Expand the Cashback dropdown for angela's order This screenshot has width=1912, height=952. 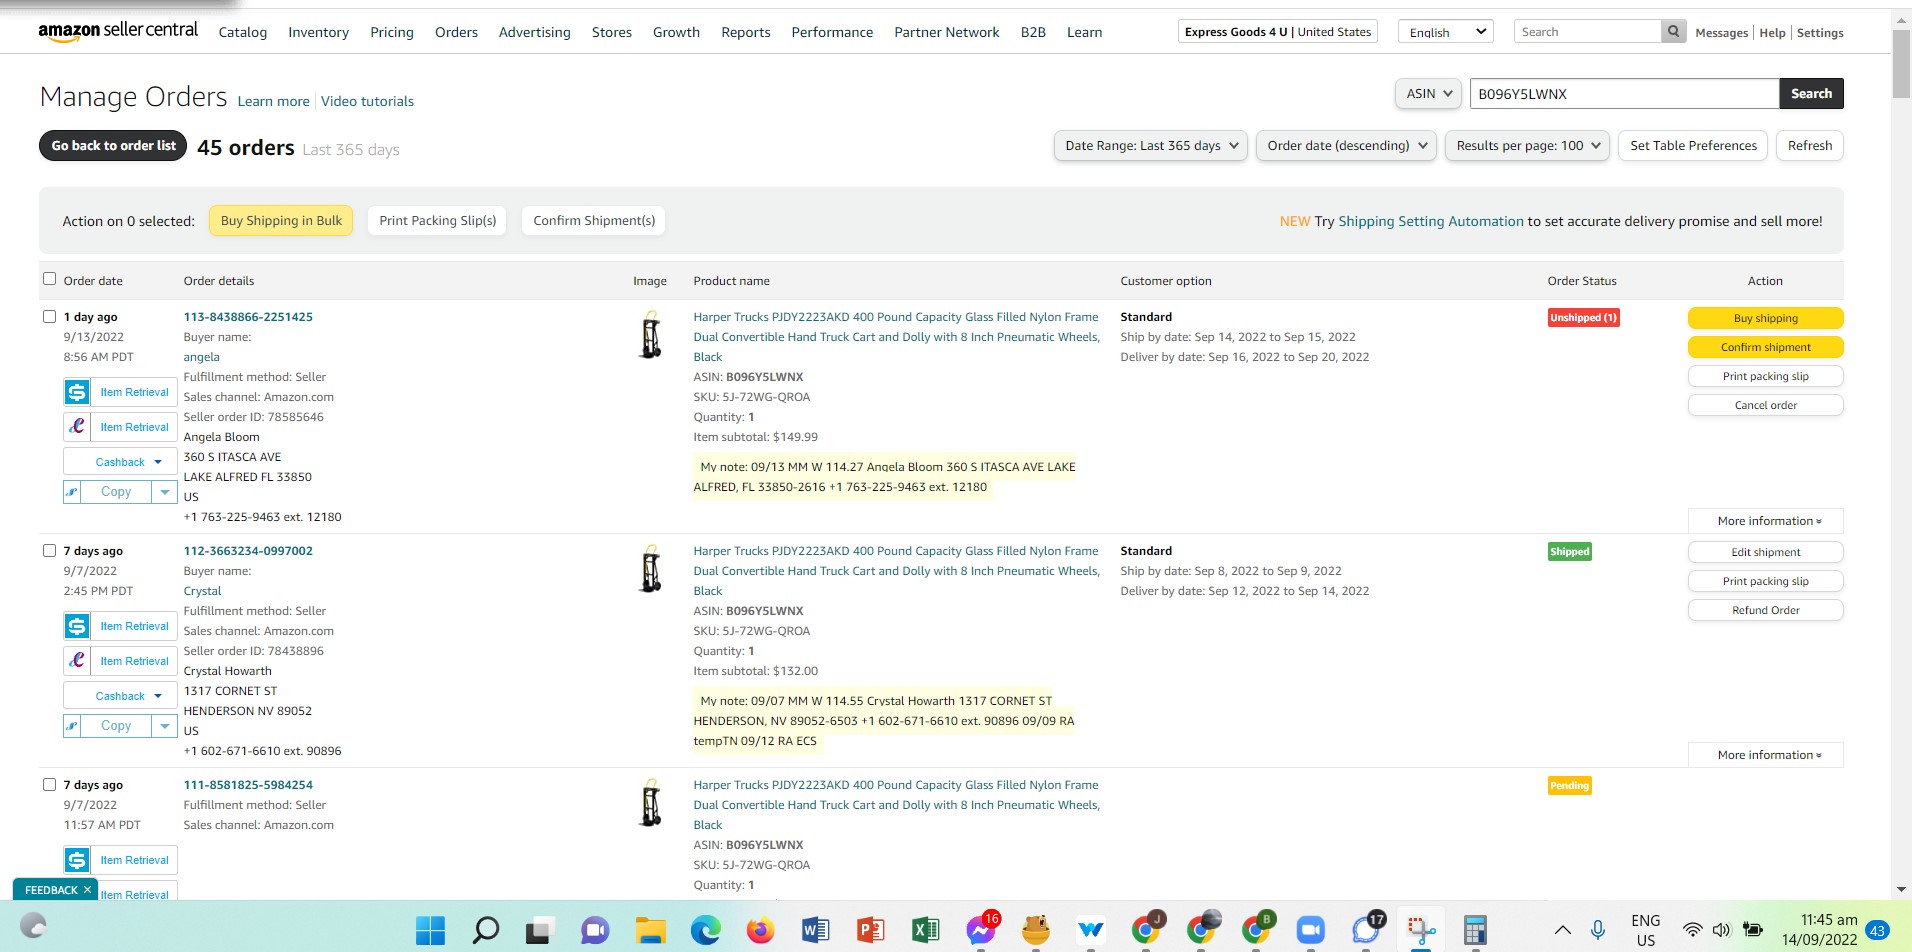(x=121, y=462)
